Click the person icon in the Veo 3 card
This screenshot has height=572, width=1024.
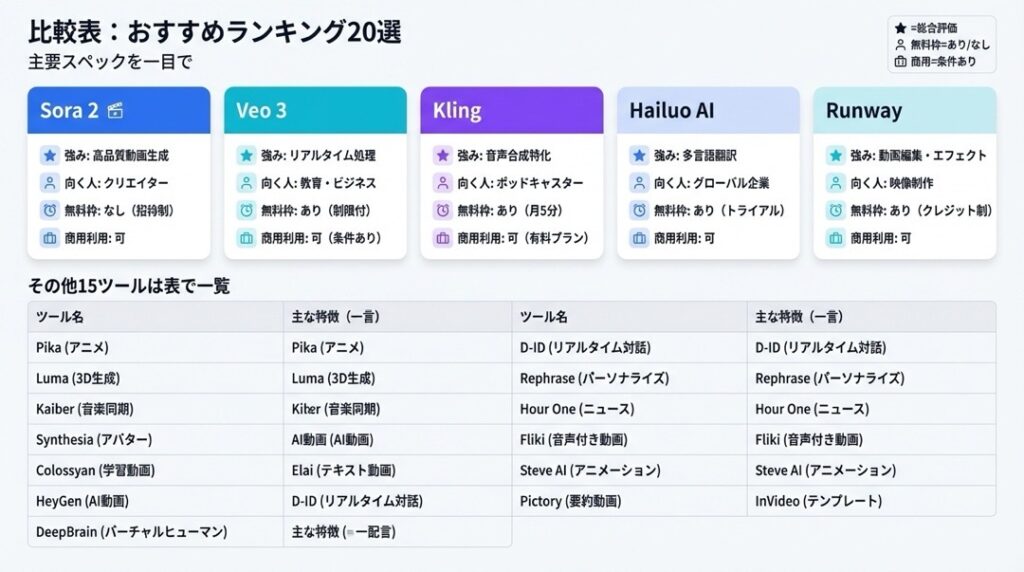coord(246,183)
